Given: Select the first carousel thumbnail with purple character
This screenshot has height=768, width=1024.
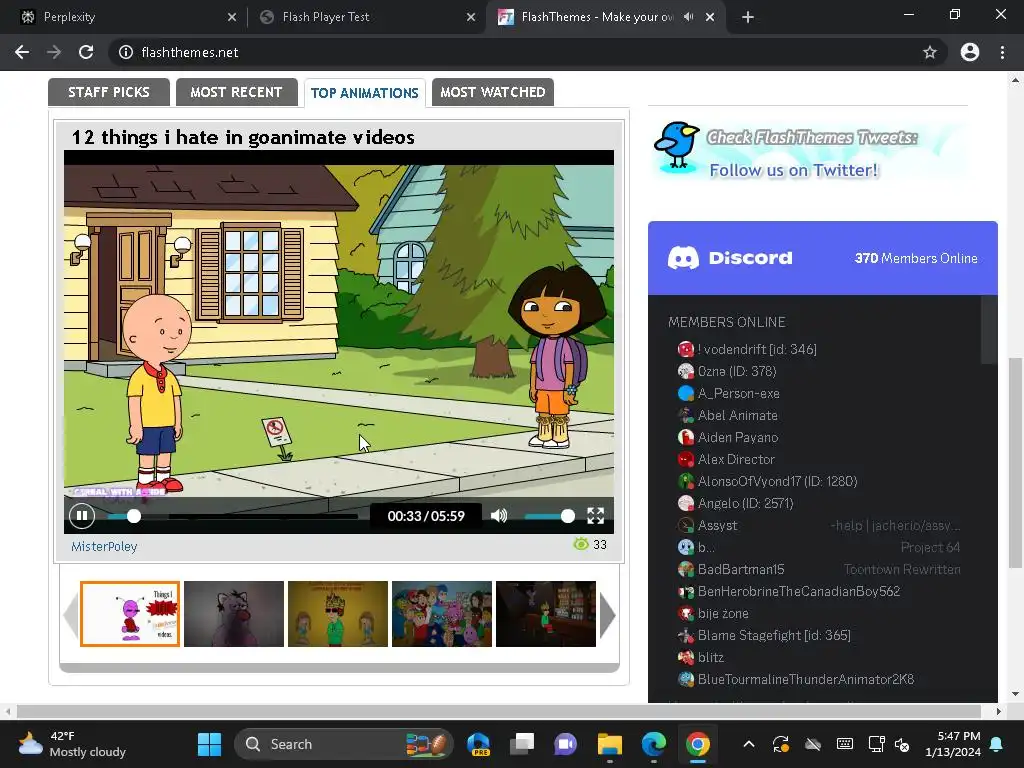Looking at the screenshot, I should click(x=130, y=614).
